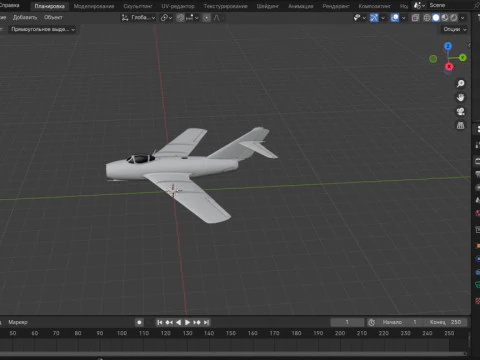Switch to Композитинг workspace tab
This screenshot has width=480, height=360.
[x=374, y=6]
